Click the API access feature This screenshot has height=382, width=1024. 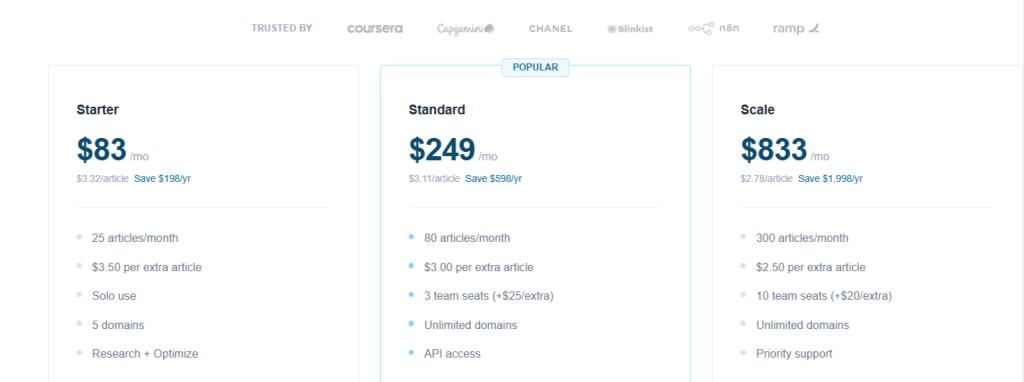coord(453,353)
